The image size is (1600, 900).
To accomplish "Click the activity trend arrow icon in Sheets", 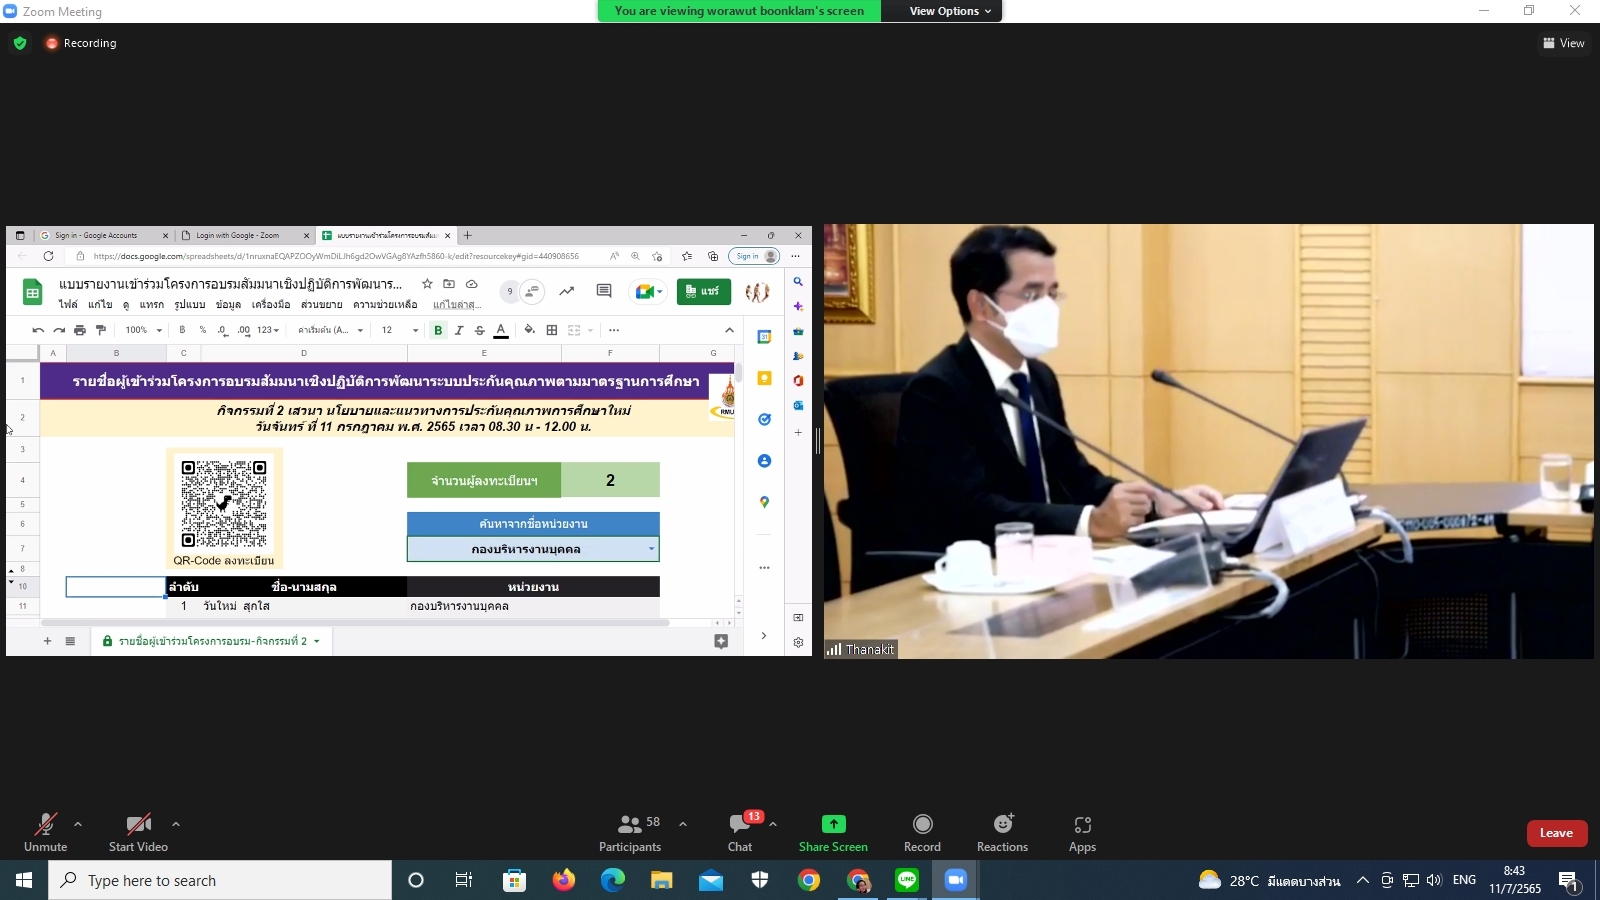I will (567, 291).
